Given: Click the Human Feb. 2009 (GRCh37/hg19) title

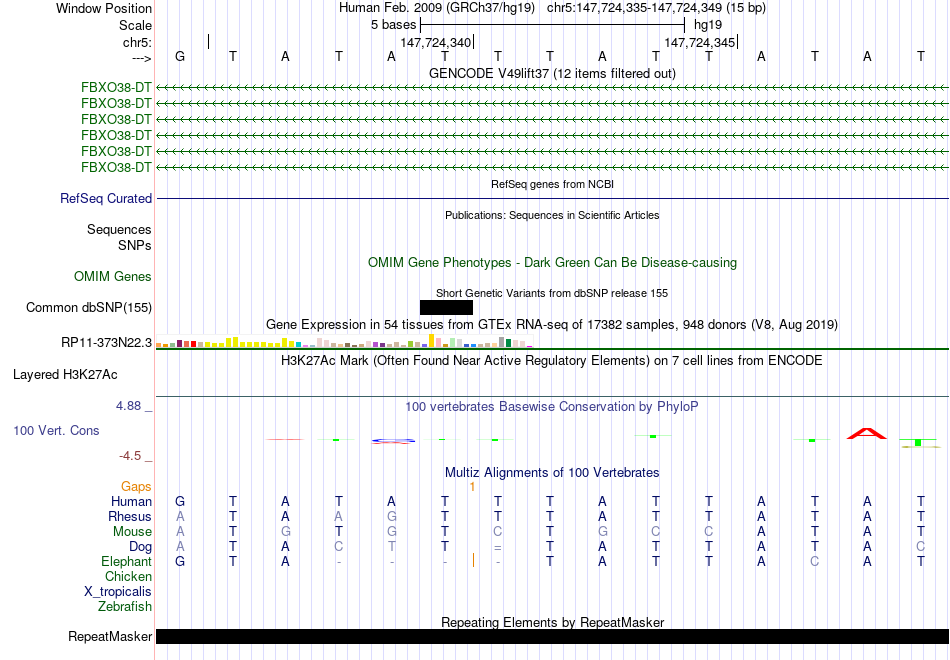Looking at the screenshot, I should click(437, 8).
